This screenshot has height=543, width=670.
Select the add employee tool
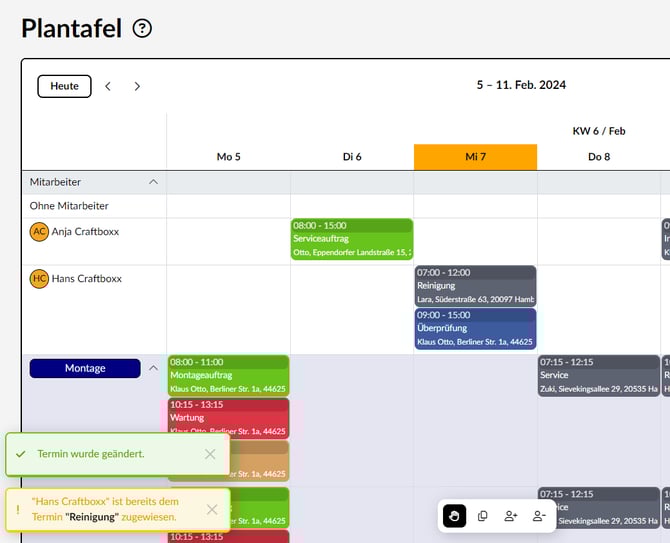point(511,516)
